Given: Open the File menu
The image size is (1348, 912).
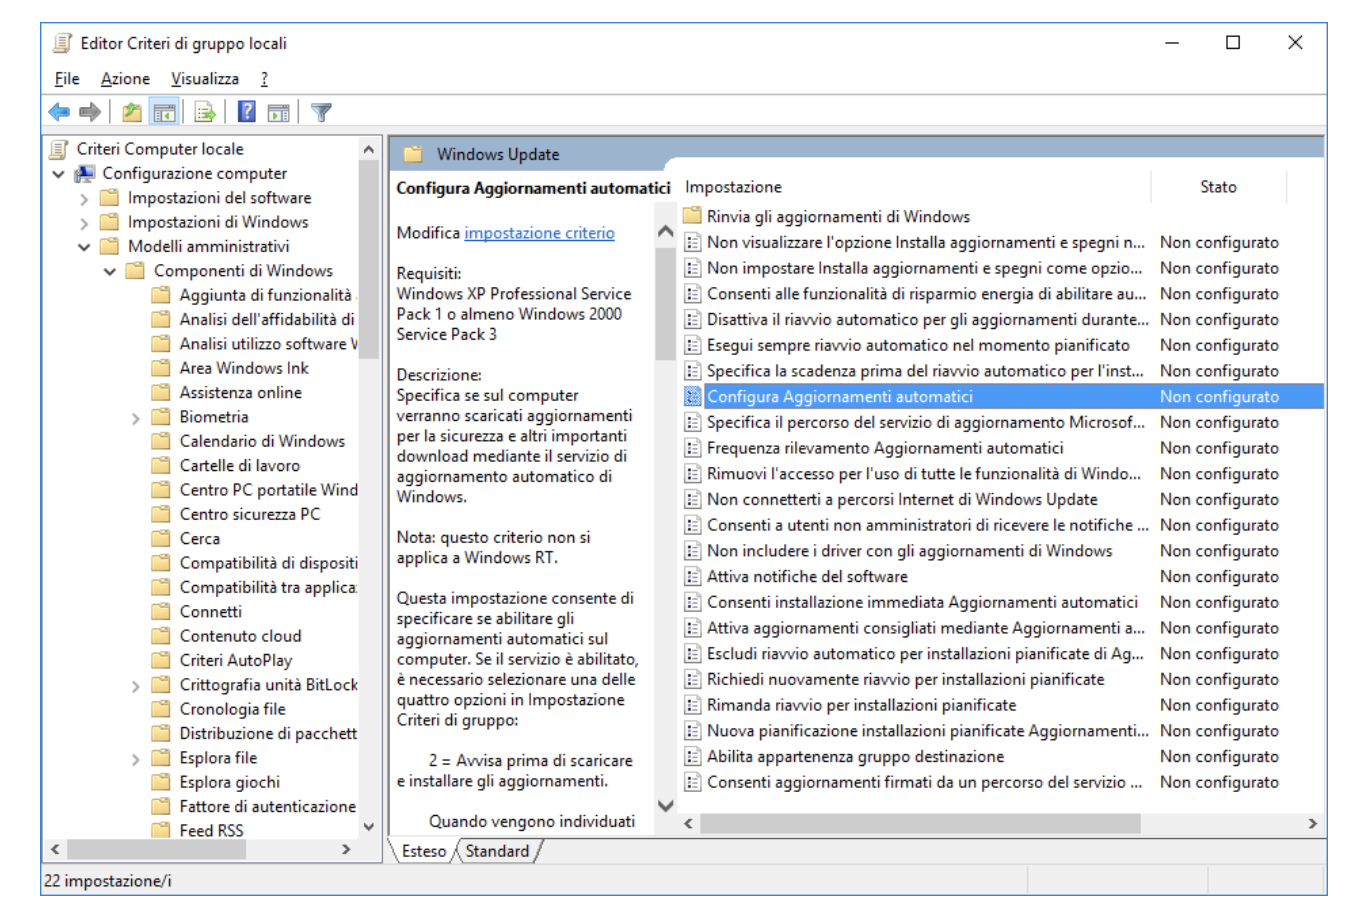Looking at the screenshot, I should 67,79.
